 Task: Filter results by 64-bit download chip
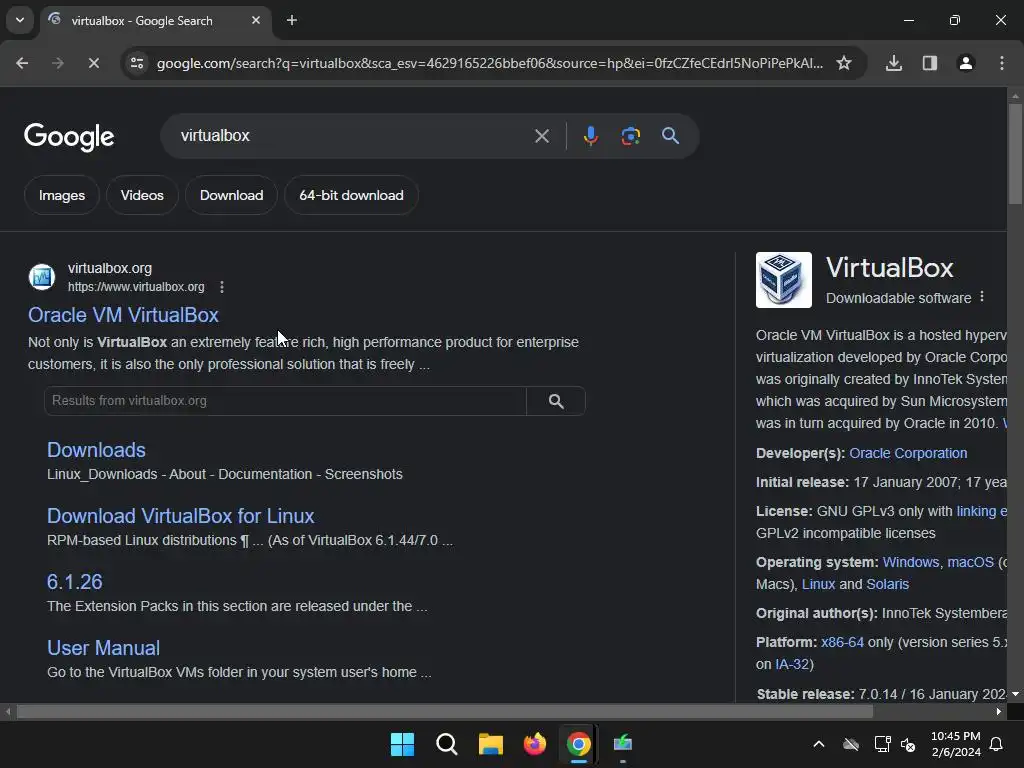[351, 195]
